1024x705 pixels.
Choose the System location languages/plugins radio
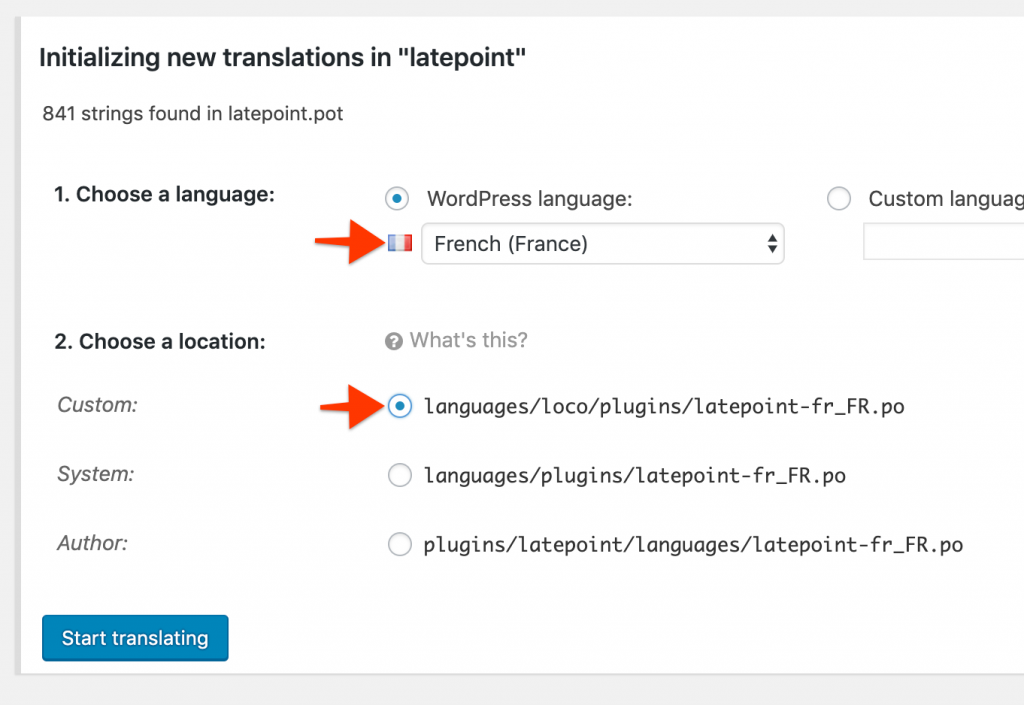(x=400, y=475)
